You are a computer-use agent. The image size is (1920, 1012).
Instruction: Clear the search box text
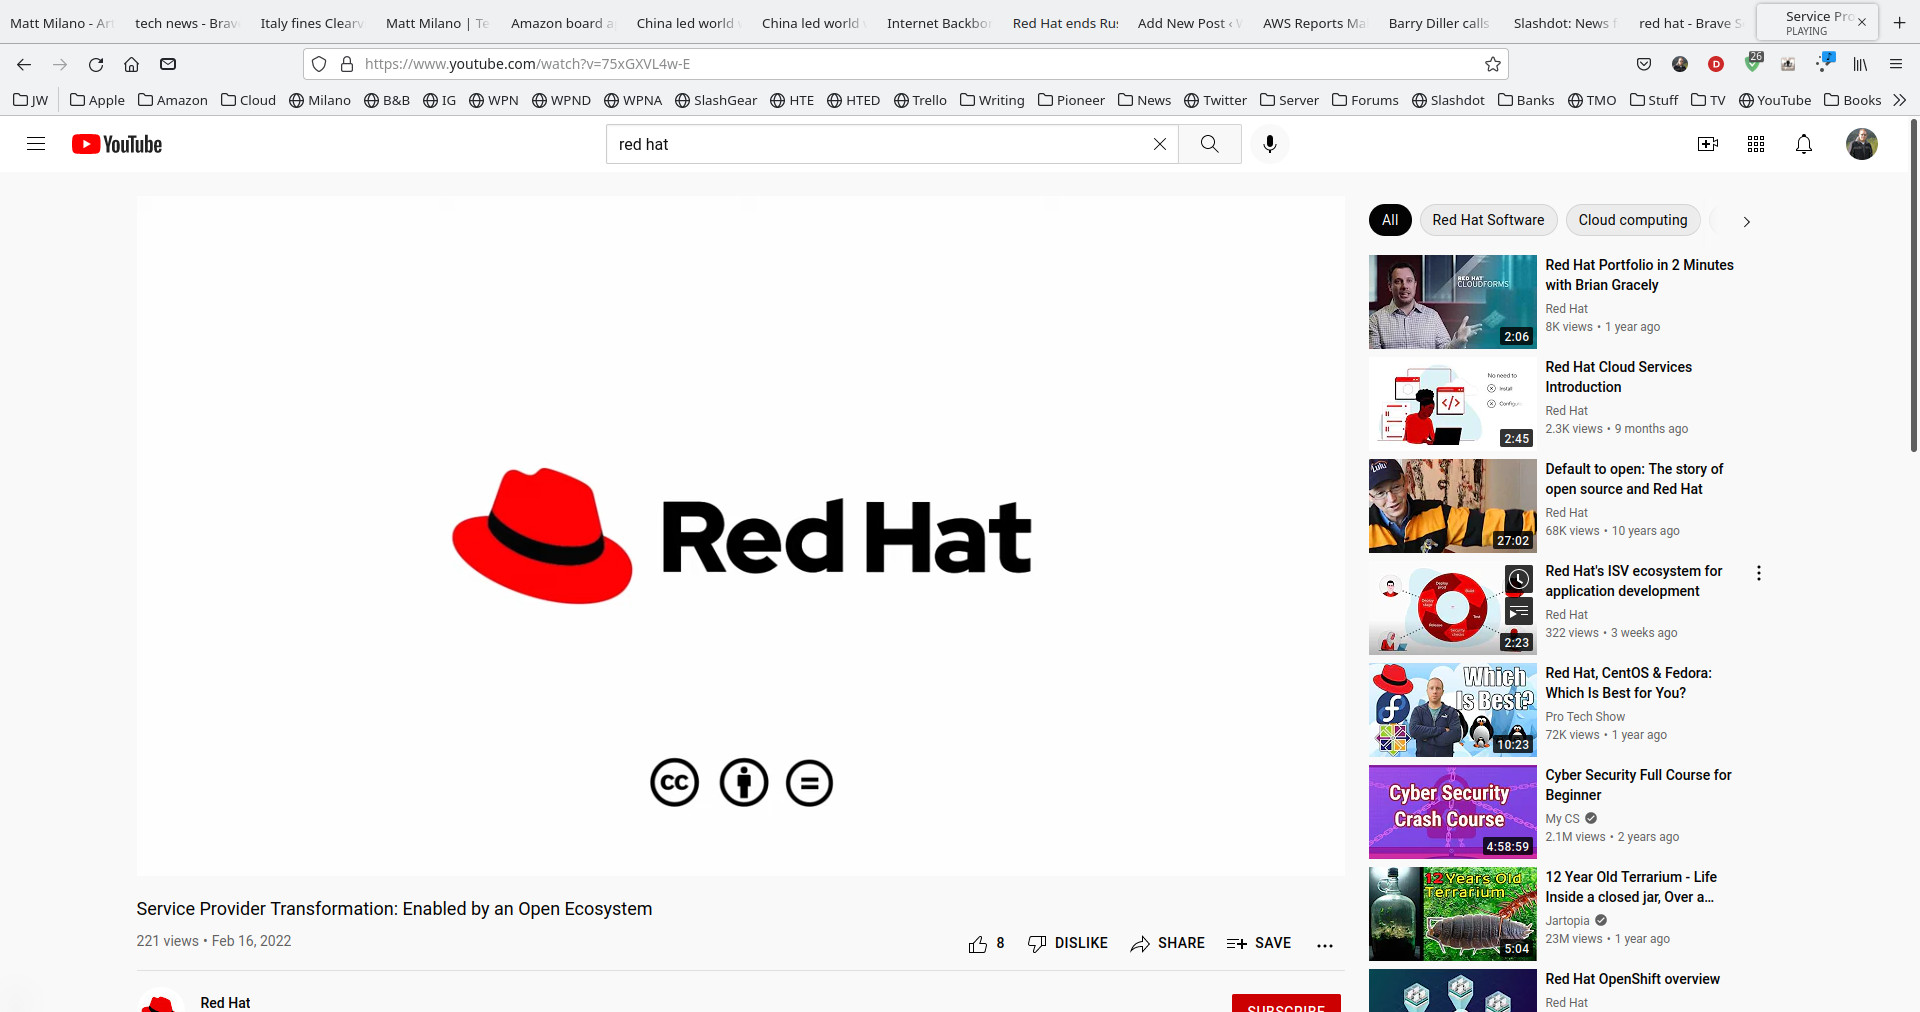[x=1160, y=144]
